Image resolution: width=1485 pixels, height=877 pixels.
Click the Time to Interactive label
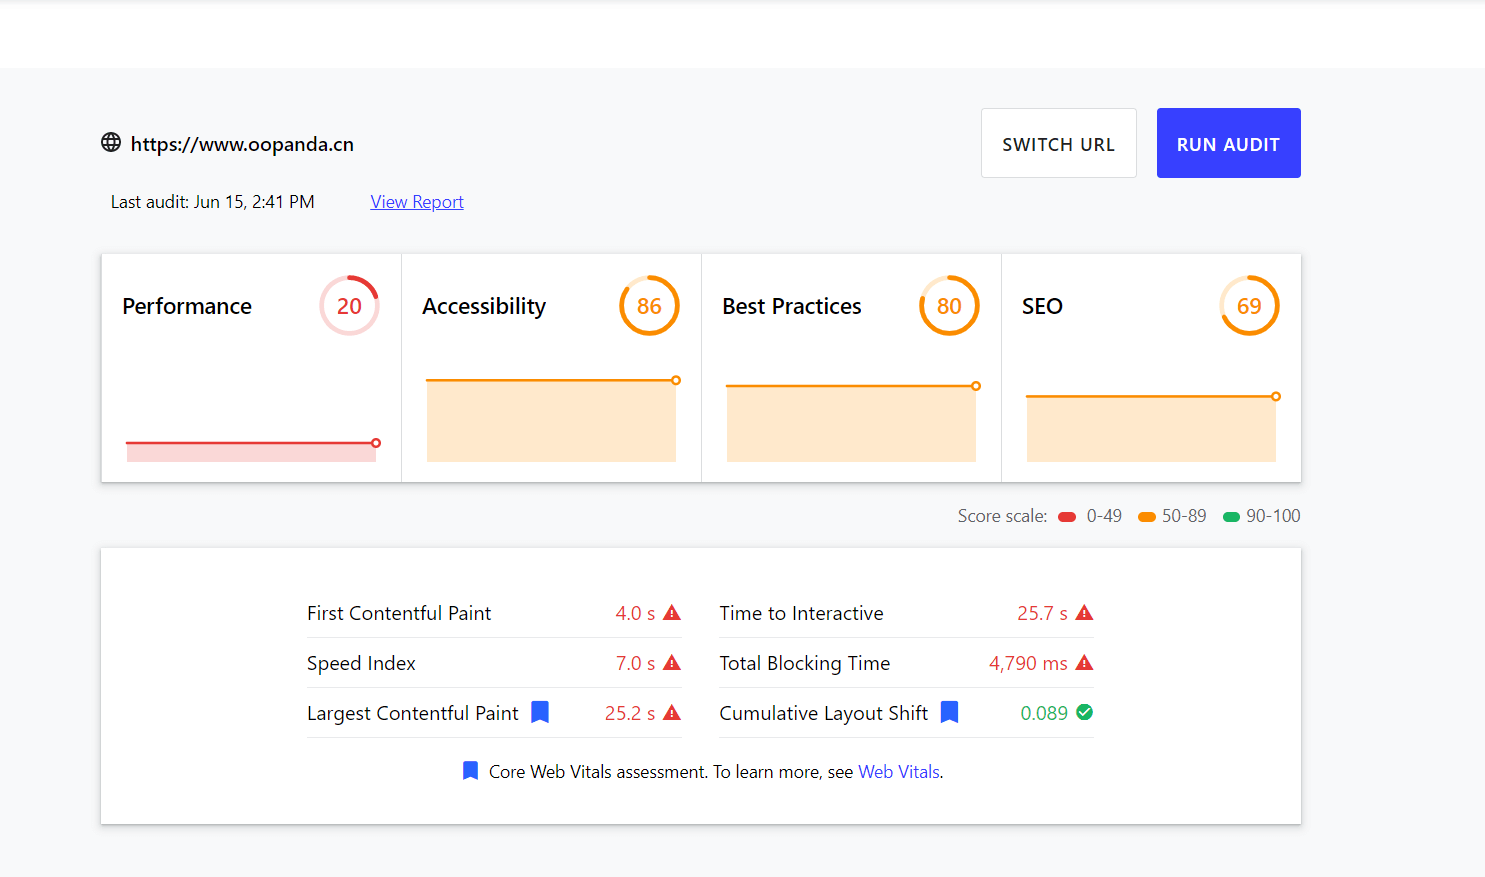pyautogui.click(x=801, y=613)
